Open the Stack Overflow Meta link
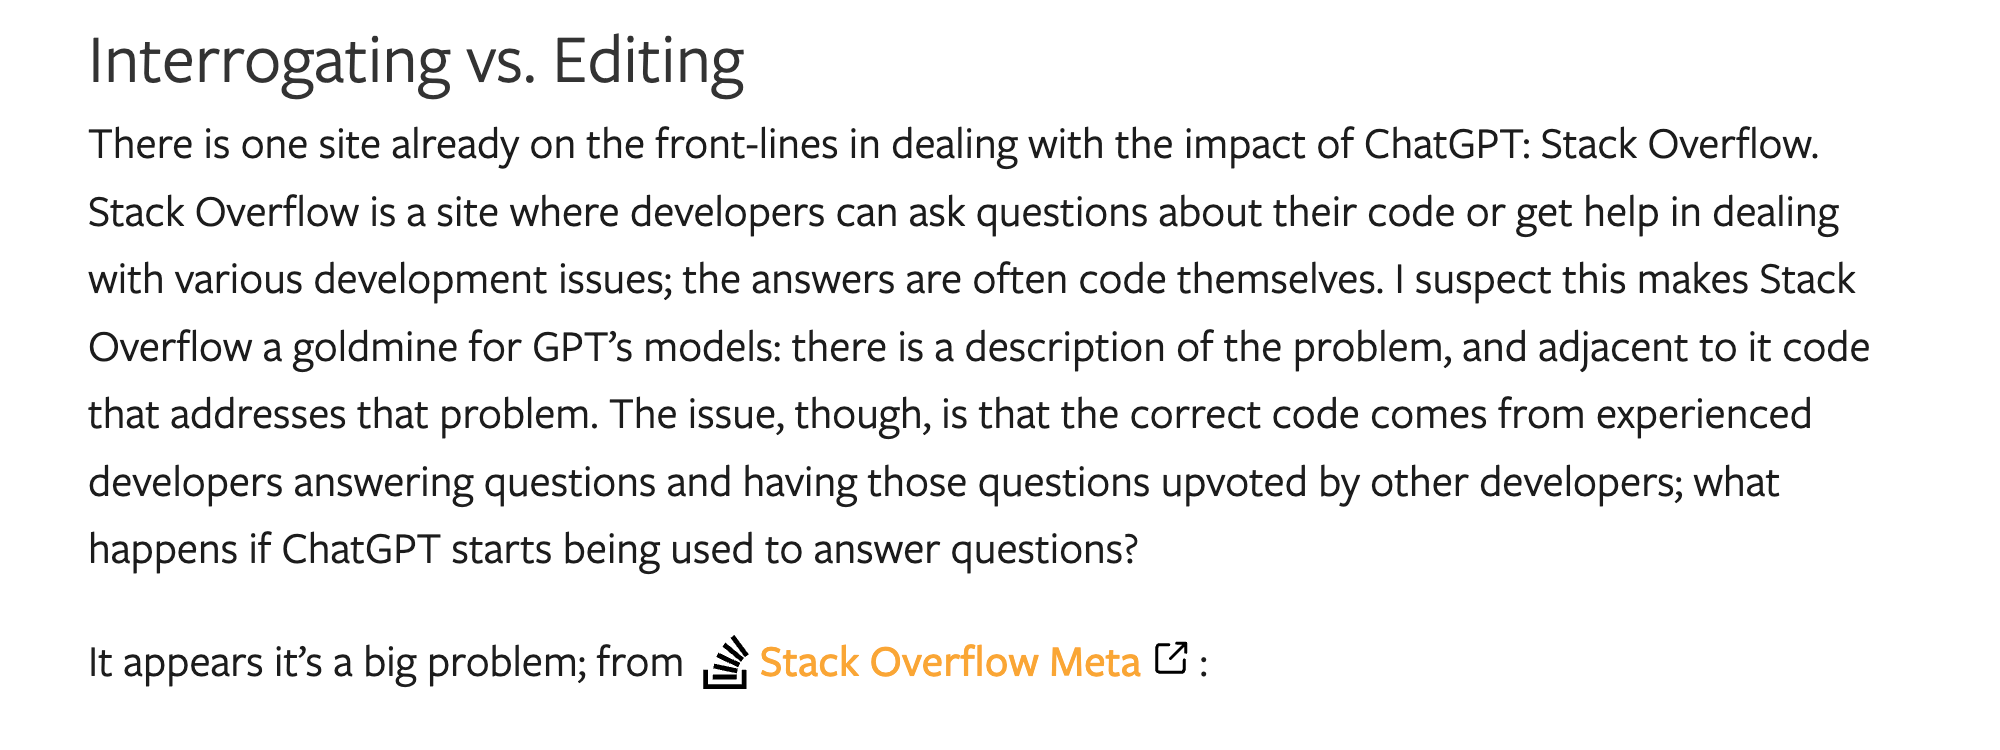The height and width of the screenshot is (750, 2000). pyautogui.click(x=949, y=662)
